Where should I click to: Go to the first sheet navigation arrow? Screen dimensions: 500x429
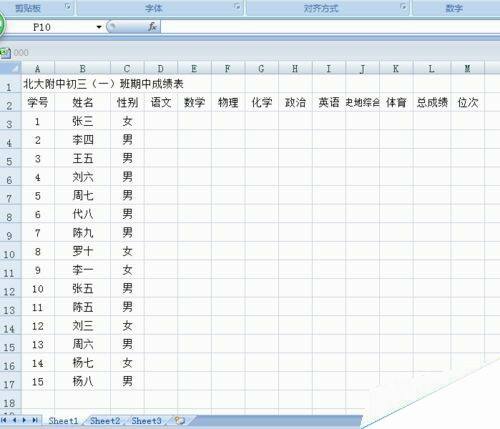click(4, 420)
